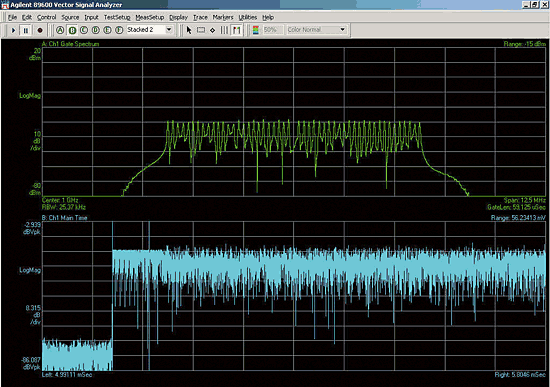550x387 pixels.
Task: Minimize the Vector Signal Analyzer window
Action: (526, 5)
